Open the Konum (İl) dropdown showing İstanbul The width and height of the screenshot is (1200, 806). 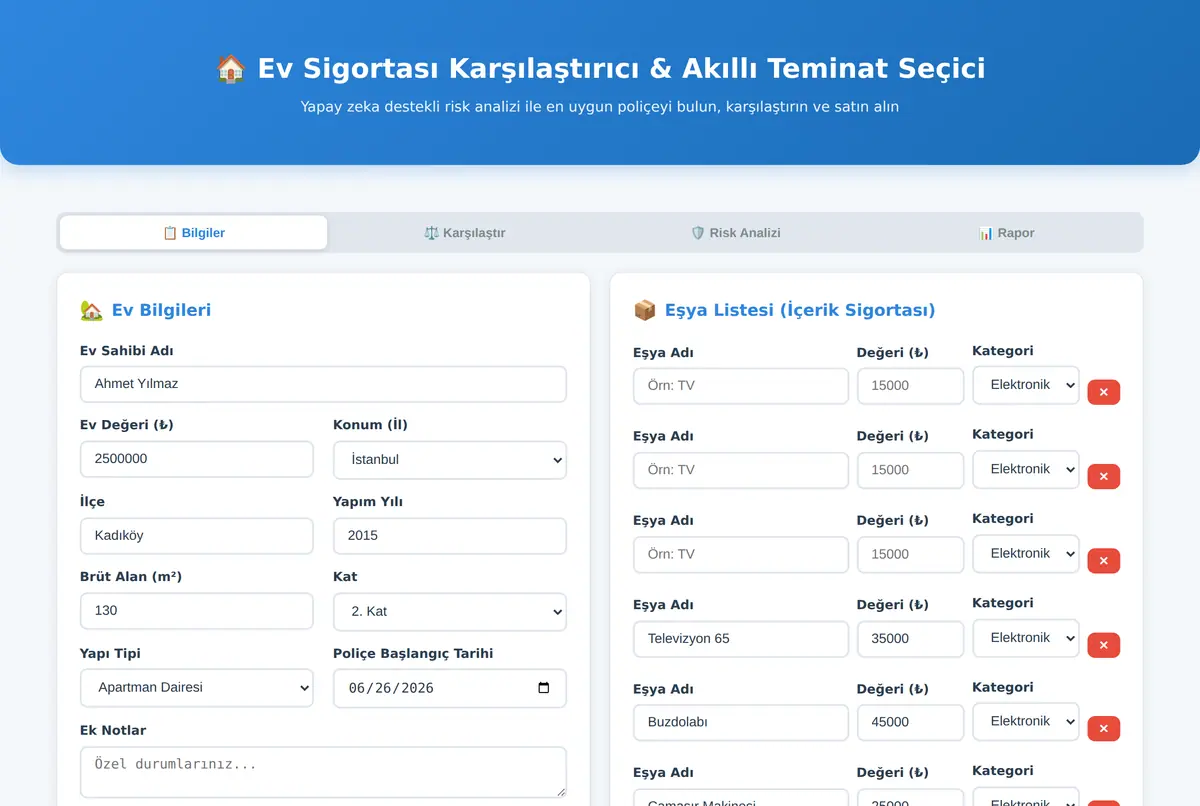[450, 460]
